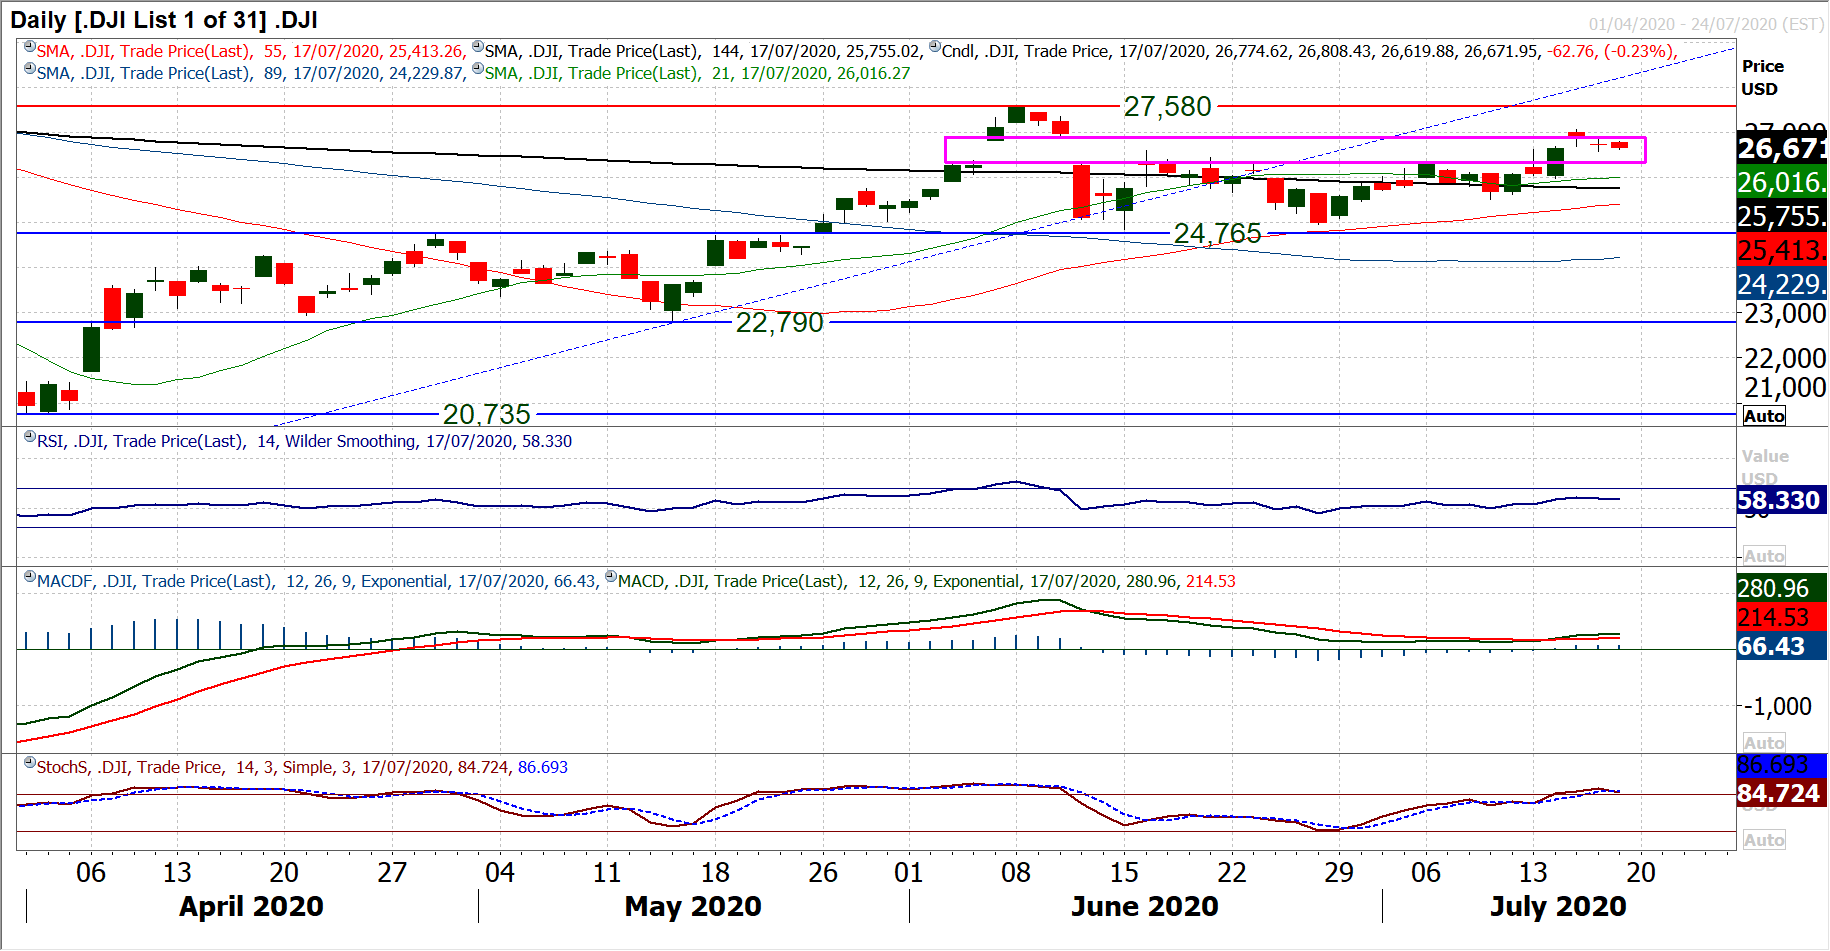The width and height of the screenshot is (1830, 951).
Task: Select the StochS 14, 3, Simple legend text
Action: coord(302,767)
